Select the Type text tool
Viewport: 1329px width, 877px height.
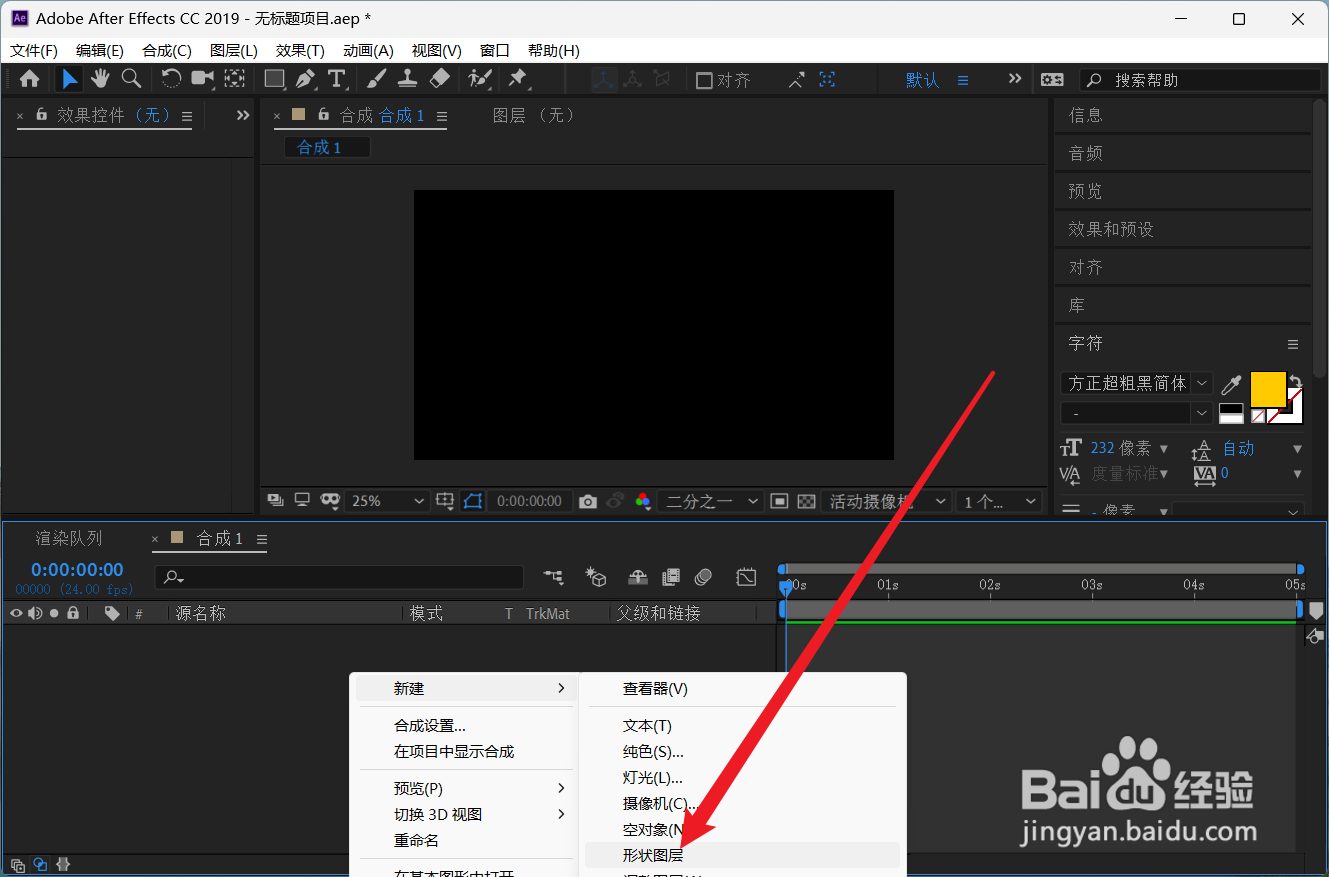point(337,79)
